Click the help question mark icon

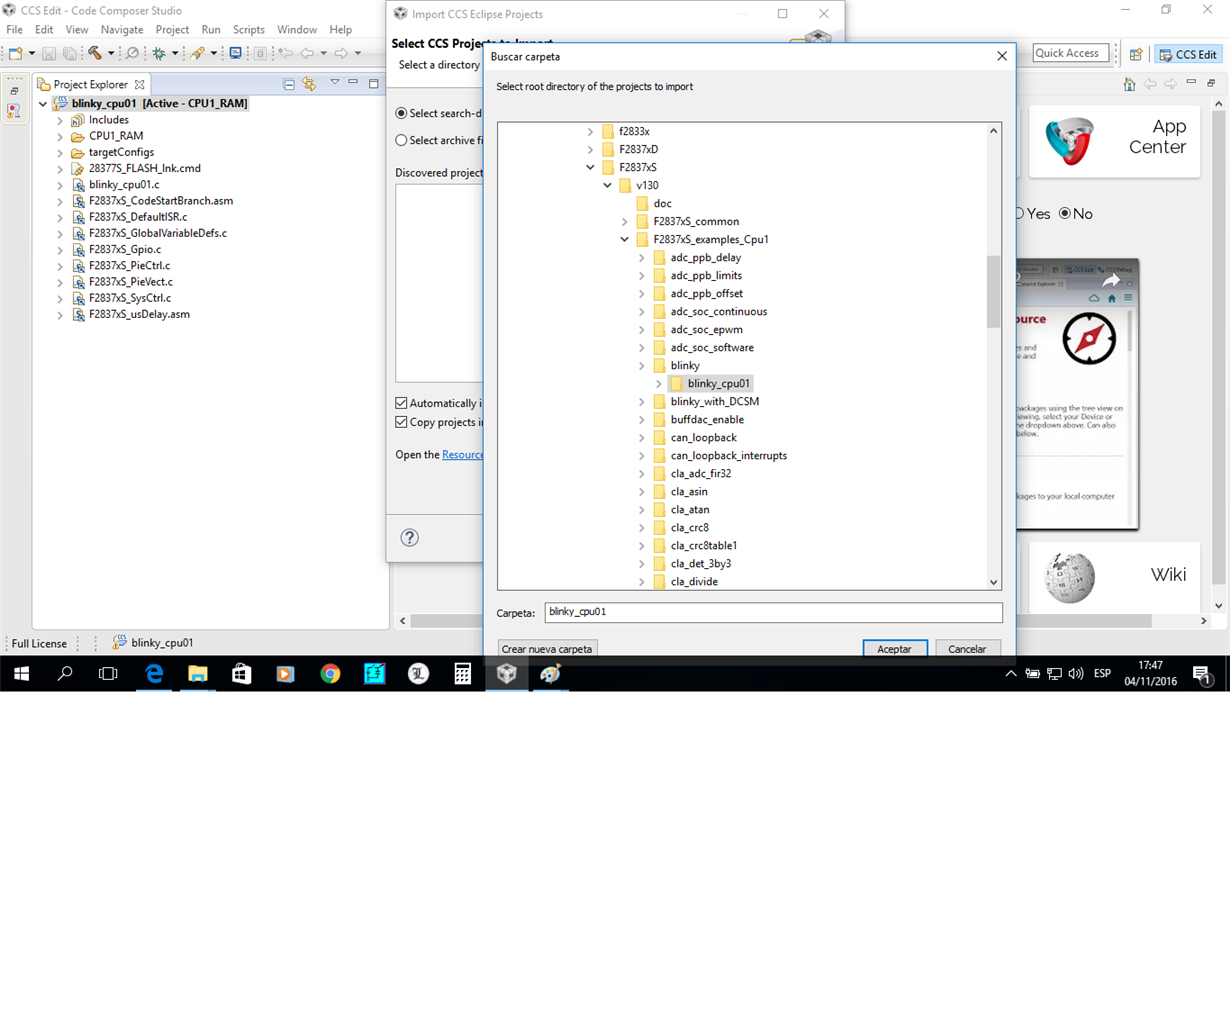pos(410,537)
